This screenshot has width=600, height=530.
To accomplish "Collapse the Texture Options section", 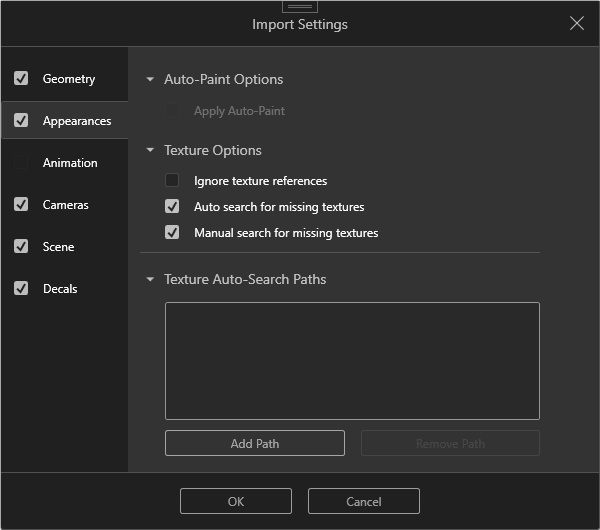I will tap(151, 150).
